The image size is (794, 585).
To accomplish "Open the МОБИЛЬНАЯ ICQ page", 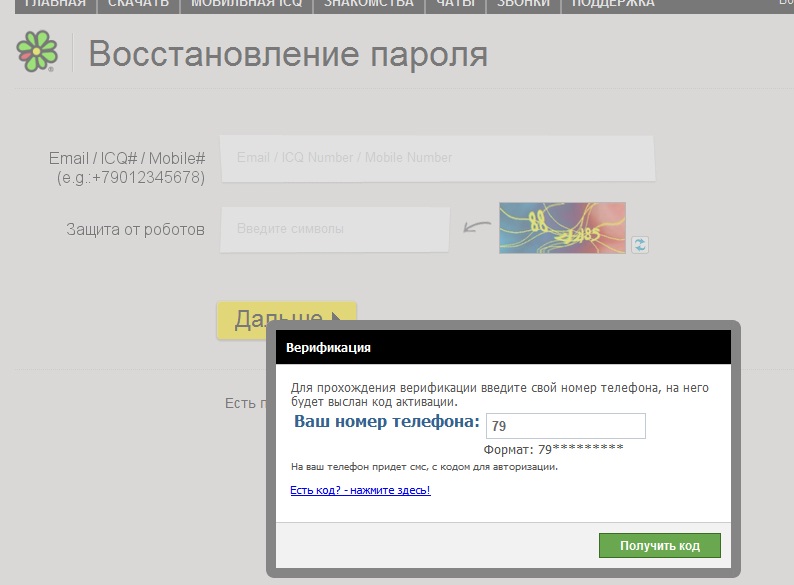I will [x=246, y=4].
